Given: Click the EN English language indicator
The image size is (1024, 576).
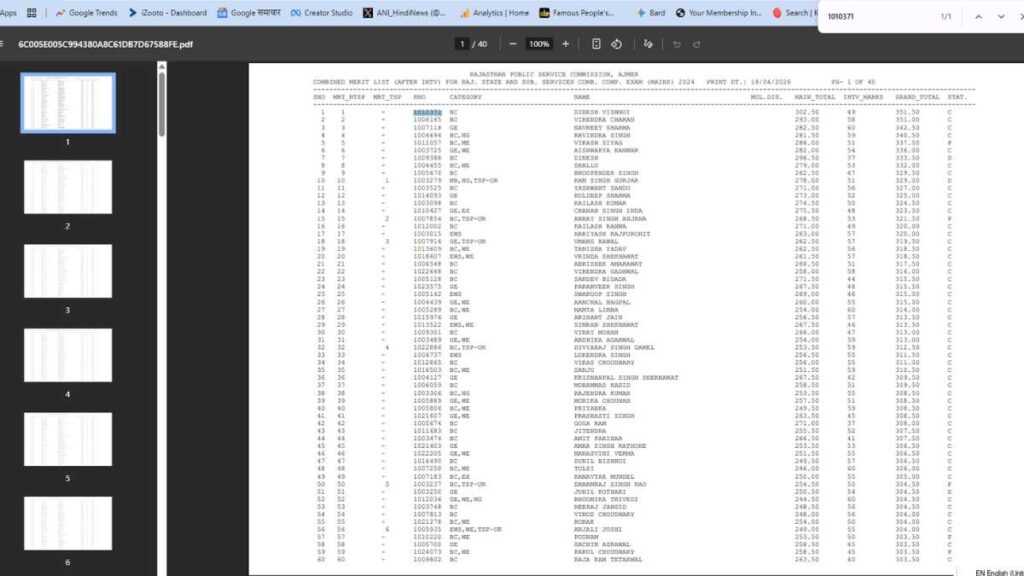Looking at the screenshot, I should 997,571.
